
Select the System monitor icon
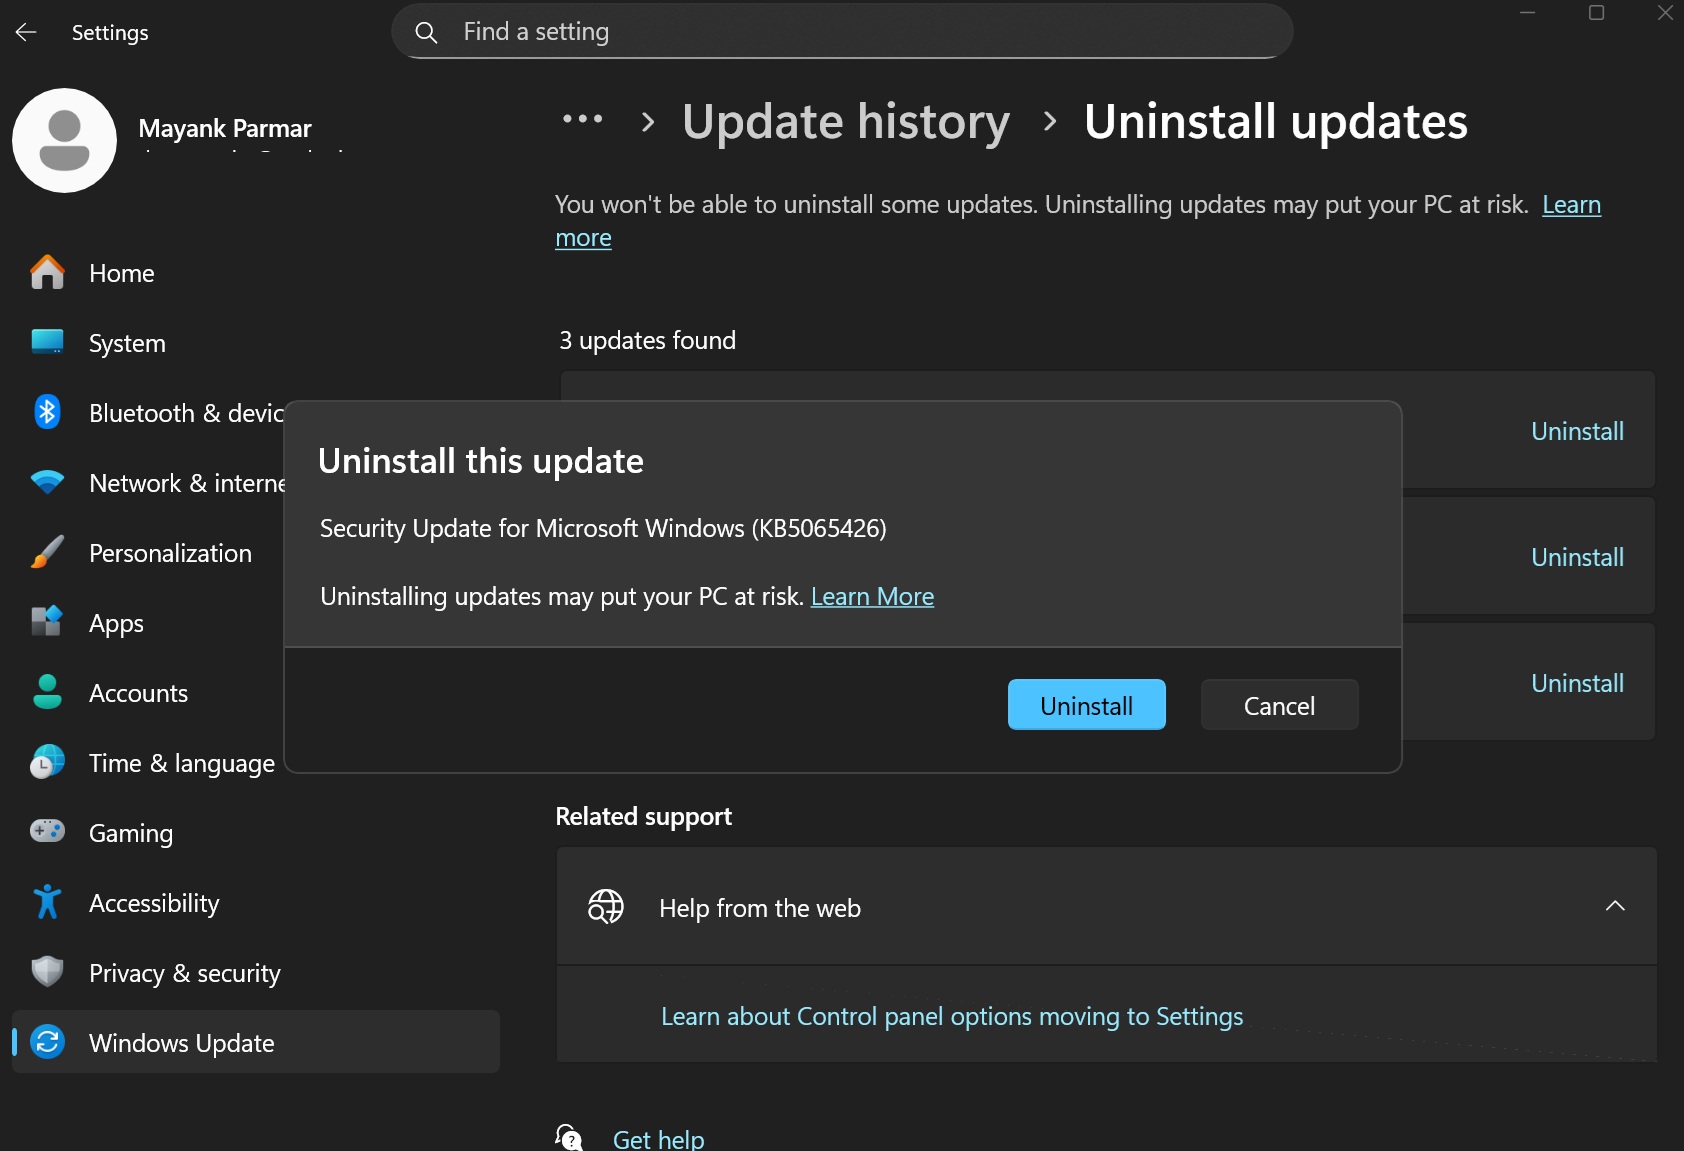tap(47, 342)
